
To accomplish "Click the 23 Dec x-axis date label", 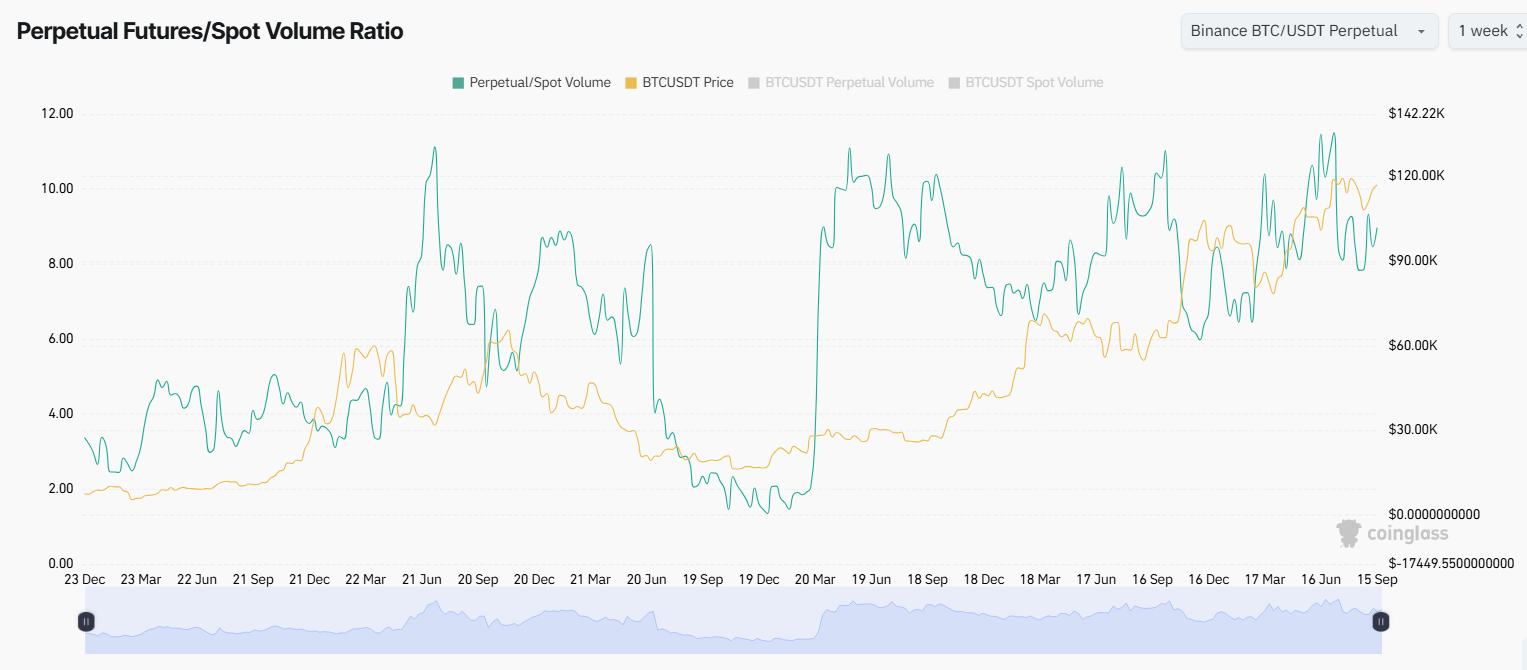I will [85, 579].
